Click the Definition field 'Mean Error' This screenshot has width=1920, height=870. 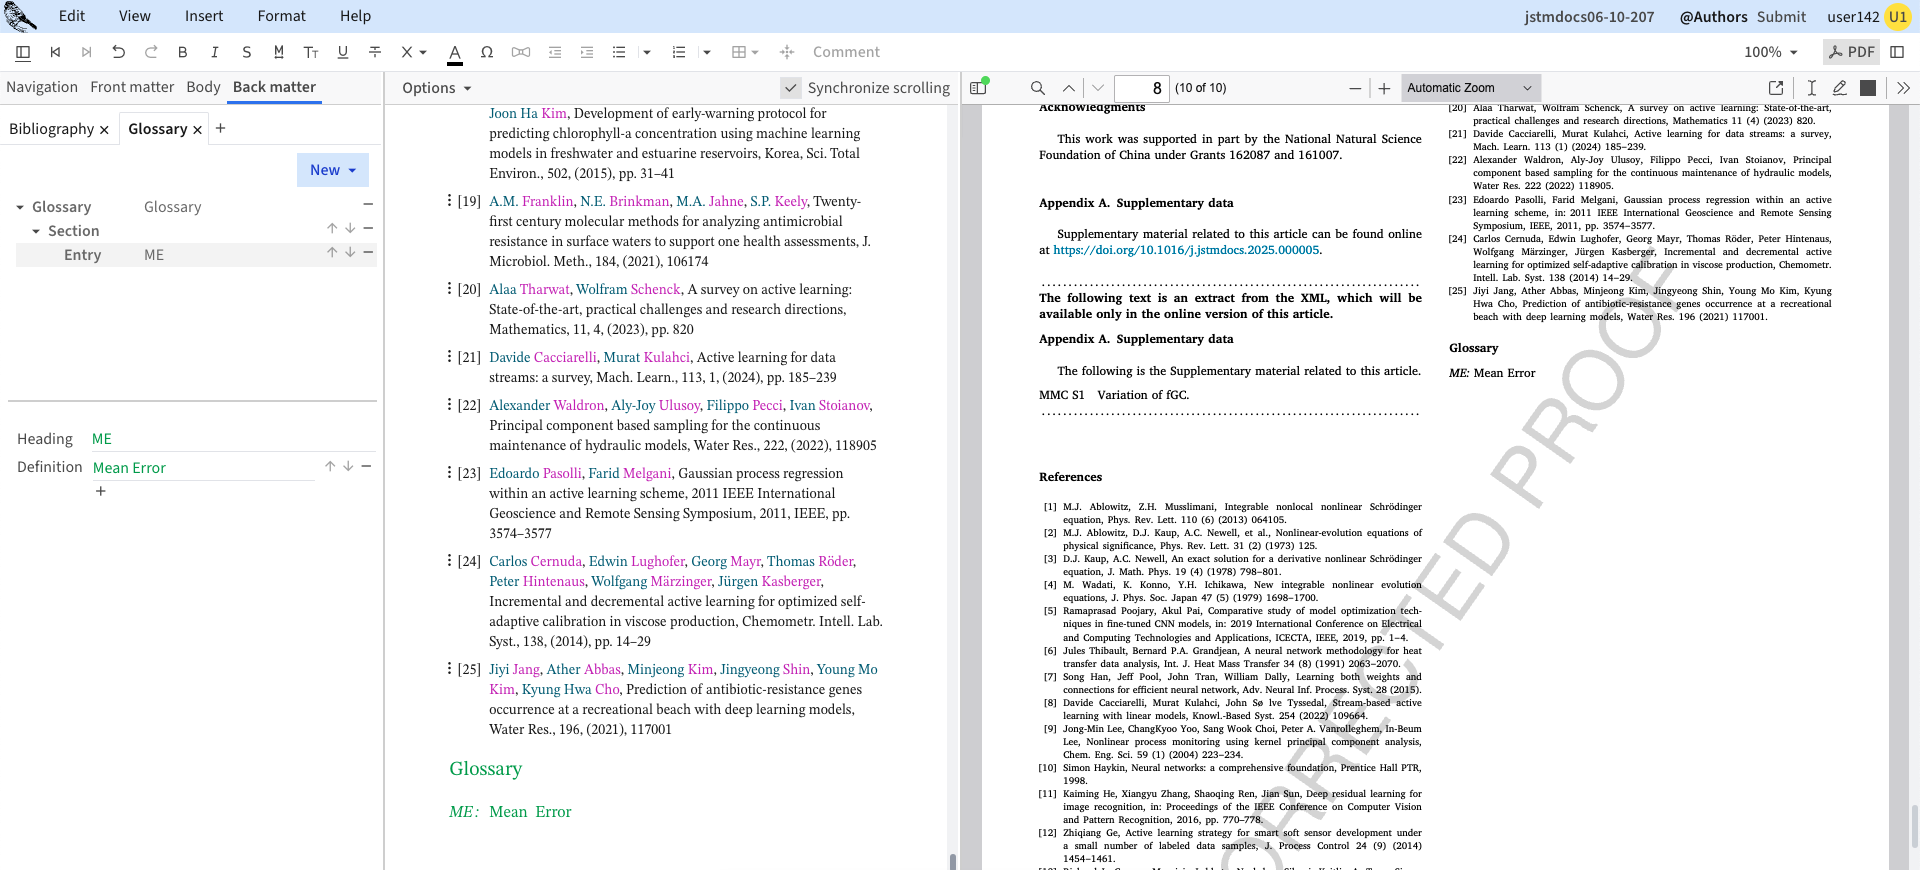(x=130, y=468)
